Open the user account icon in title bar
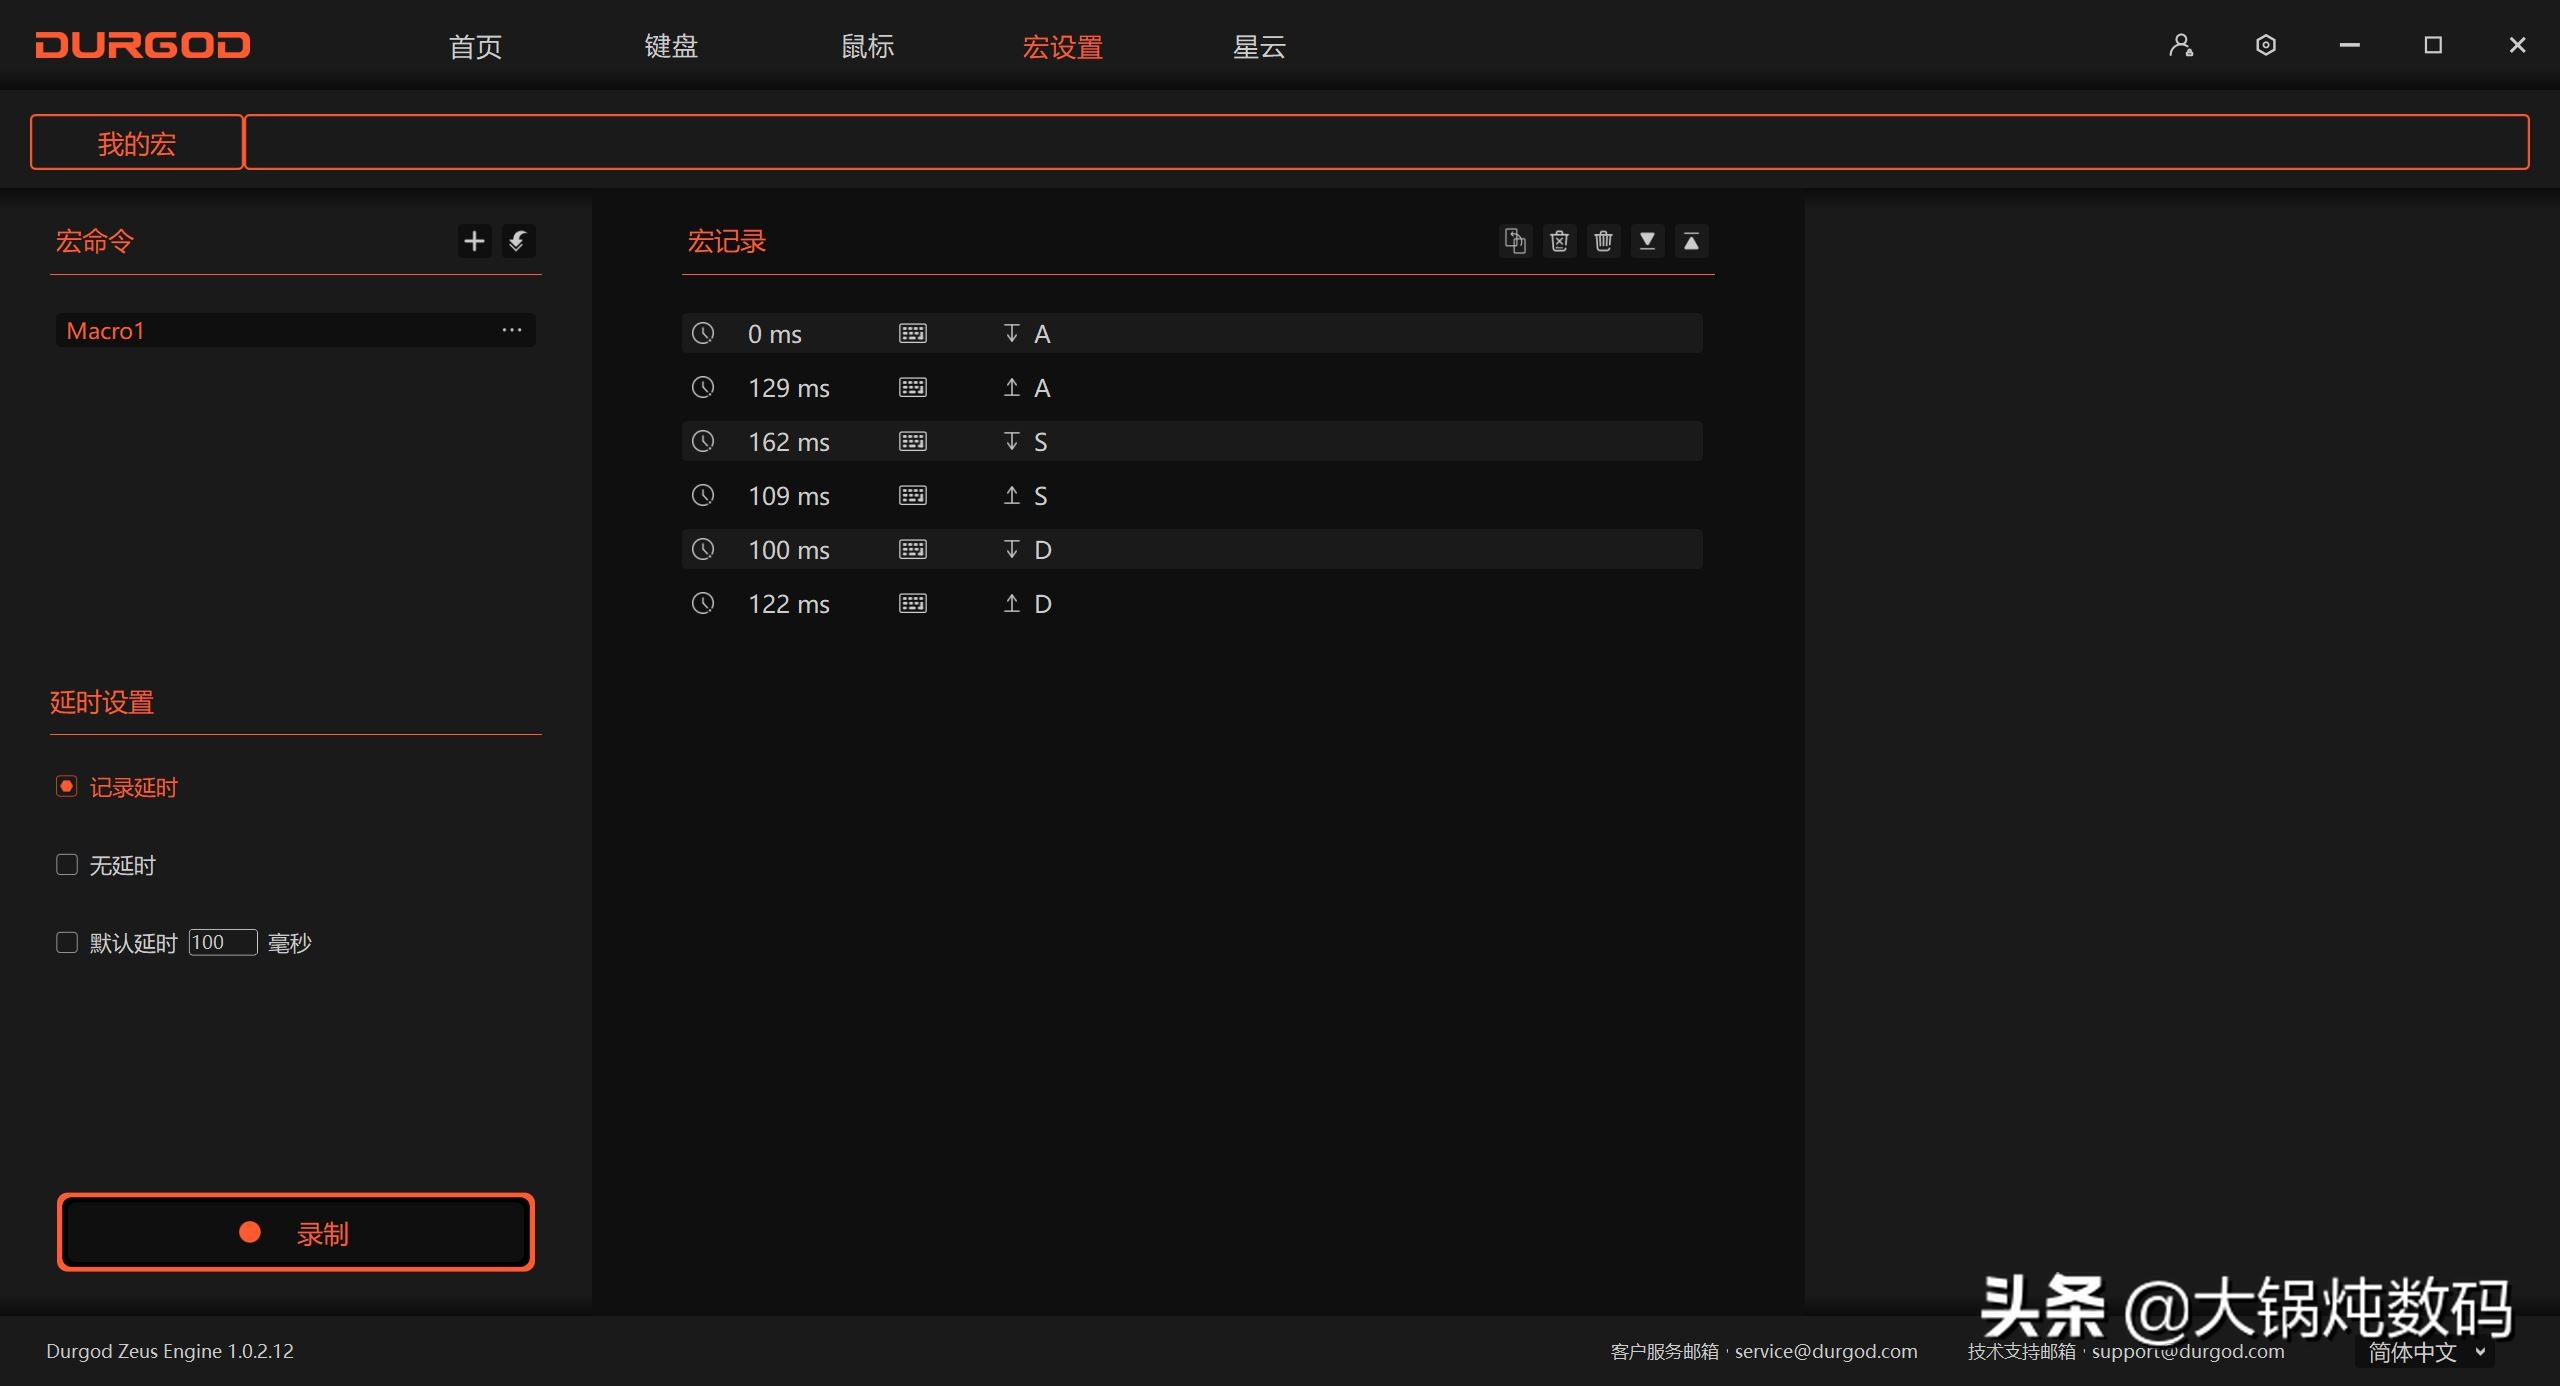The height and width of the screenshot is (1386, 2560). pyautogui.click(x=2181, y=45)
